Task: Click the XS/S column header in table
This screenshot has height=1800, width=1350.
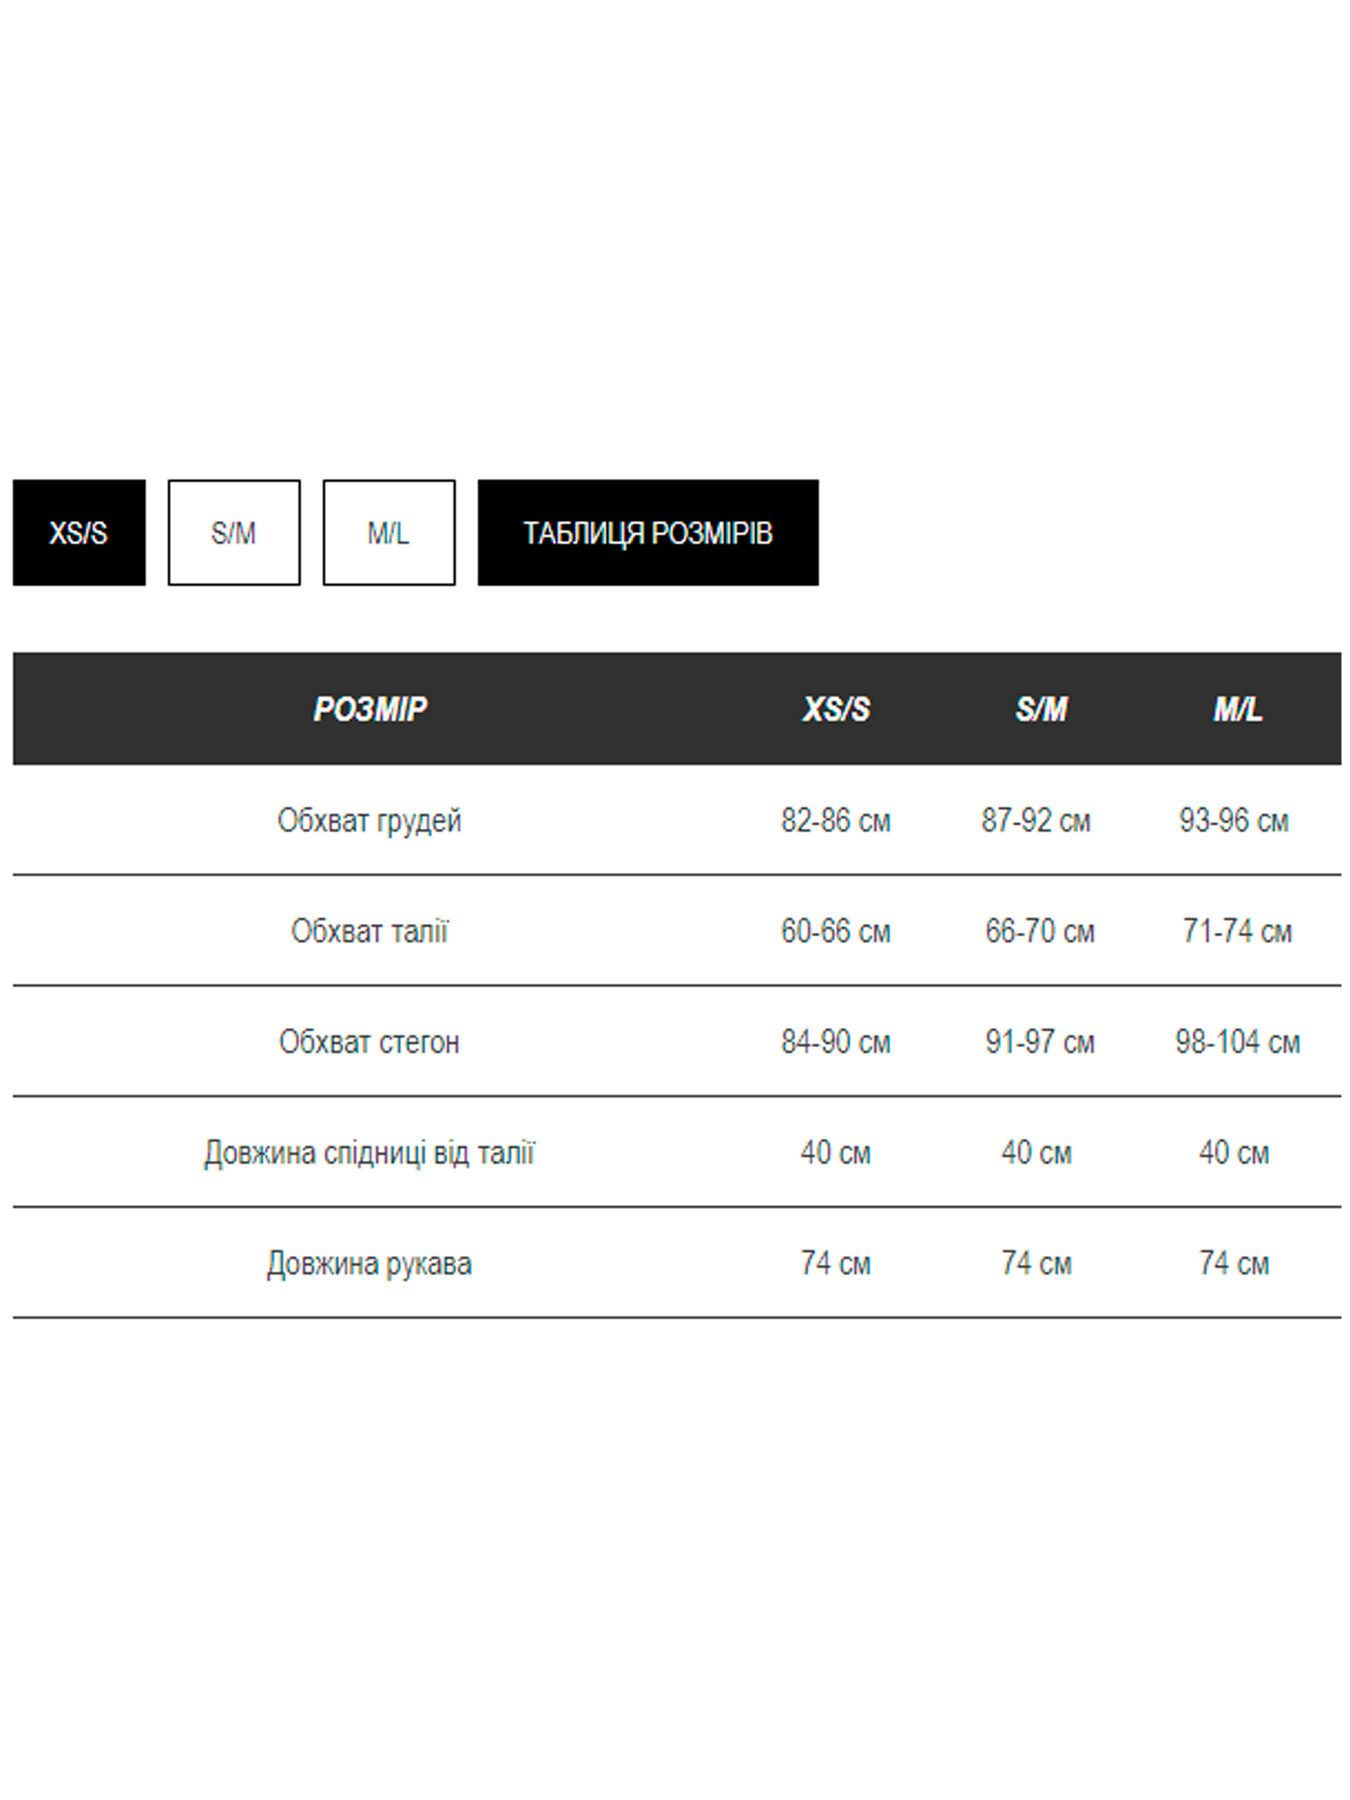Action: pyautogui.click(x=836, y=709)
